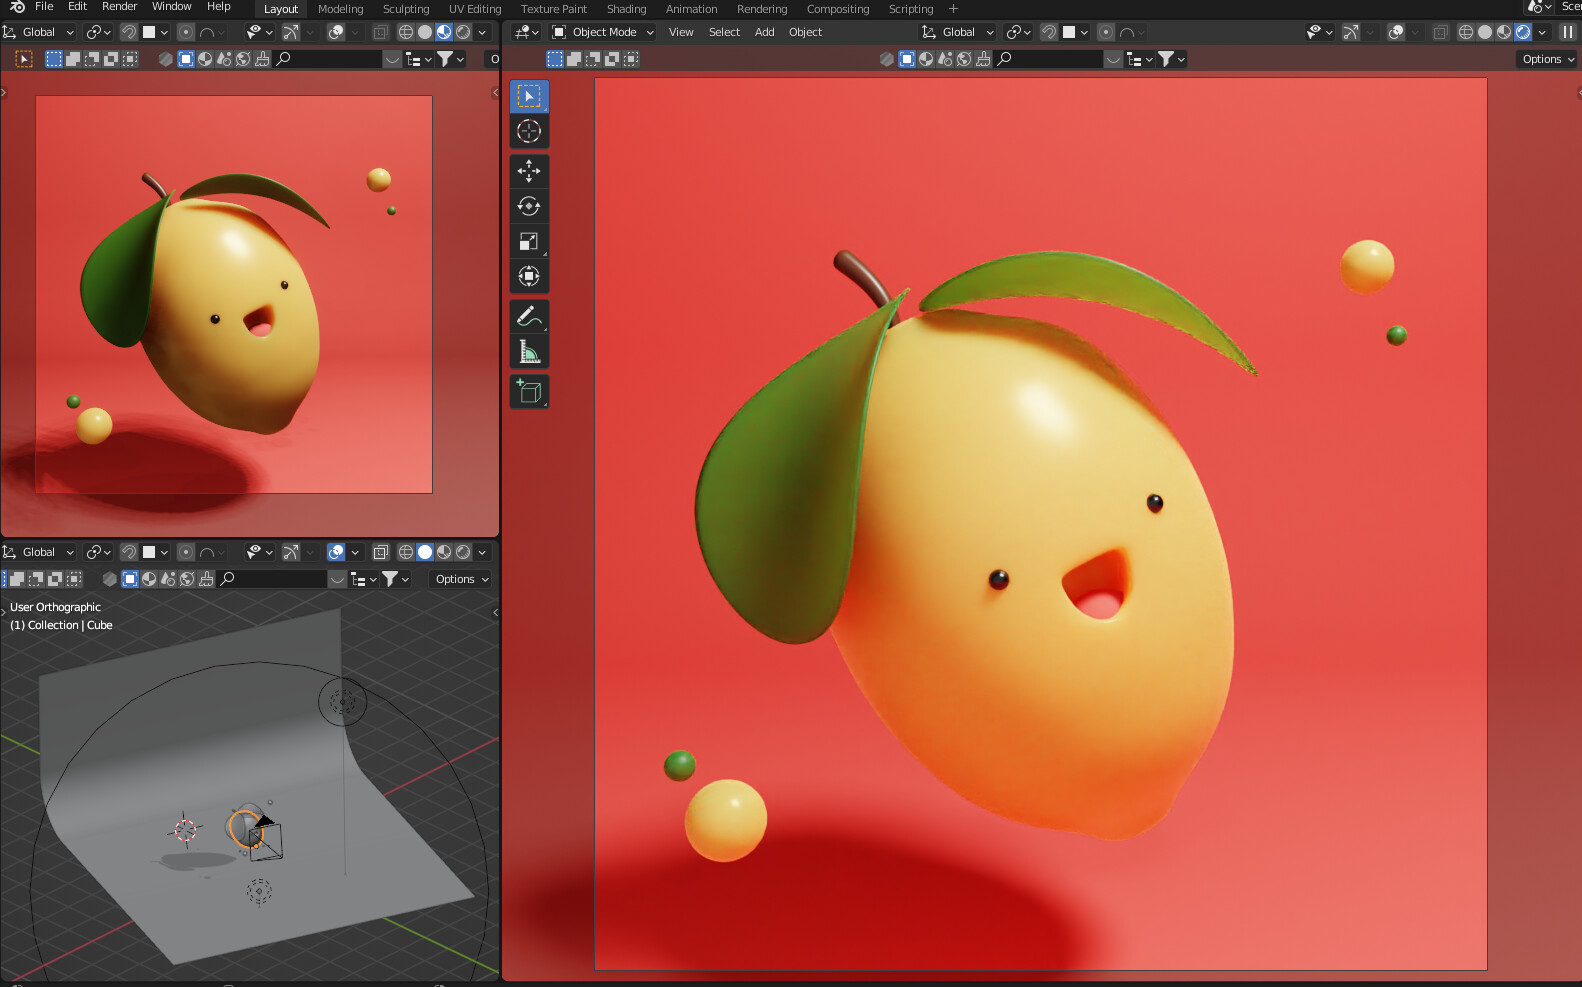Switch to the Shading workspace tab
Image resolution: width=1582 pixels, height=987 pixels.
626,9
